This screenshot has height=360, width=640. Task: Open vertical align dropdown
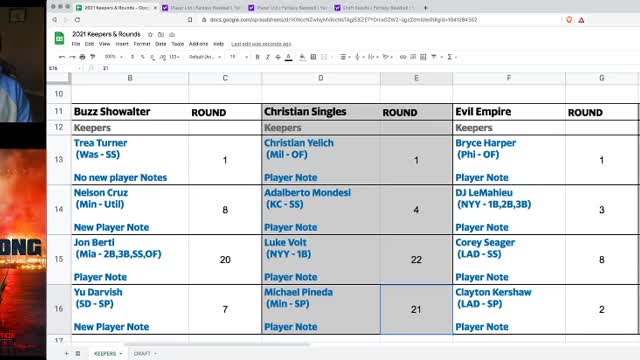click(359, 57)
